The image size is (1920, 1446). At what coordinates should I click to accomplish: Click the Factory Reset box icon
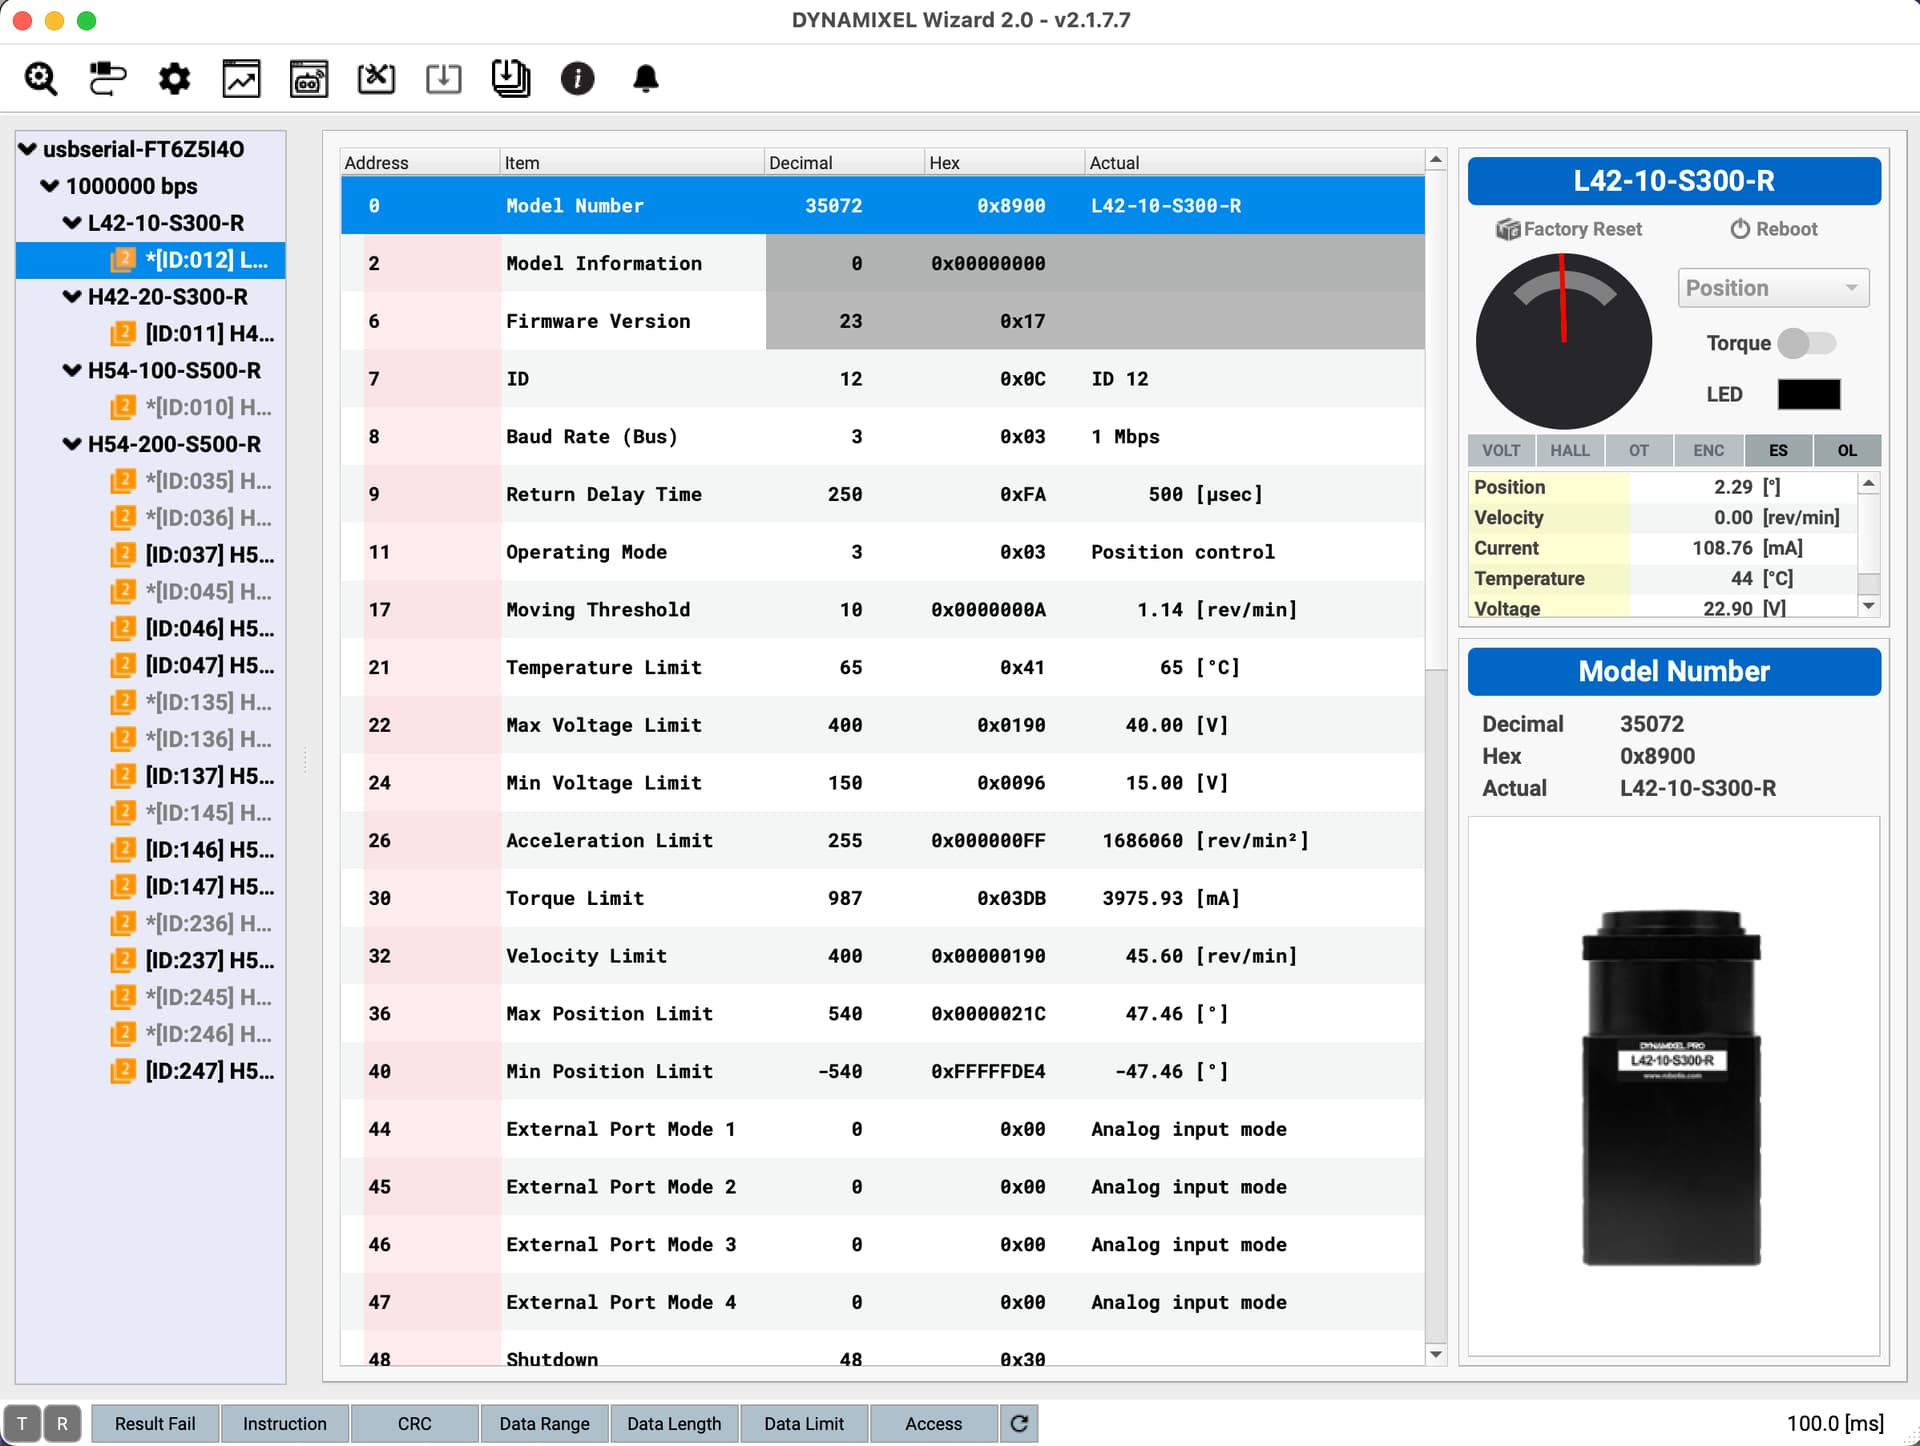tap(1507, 229)
